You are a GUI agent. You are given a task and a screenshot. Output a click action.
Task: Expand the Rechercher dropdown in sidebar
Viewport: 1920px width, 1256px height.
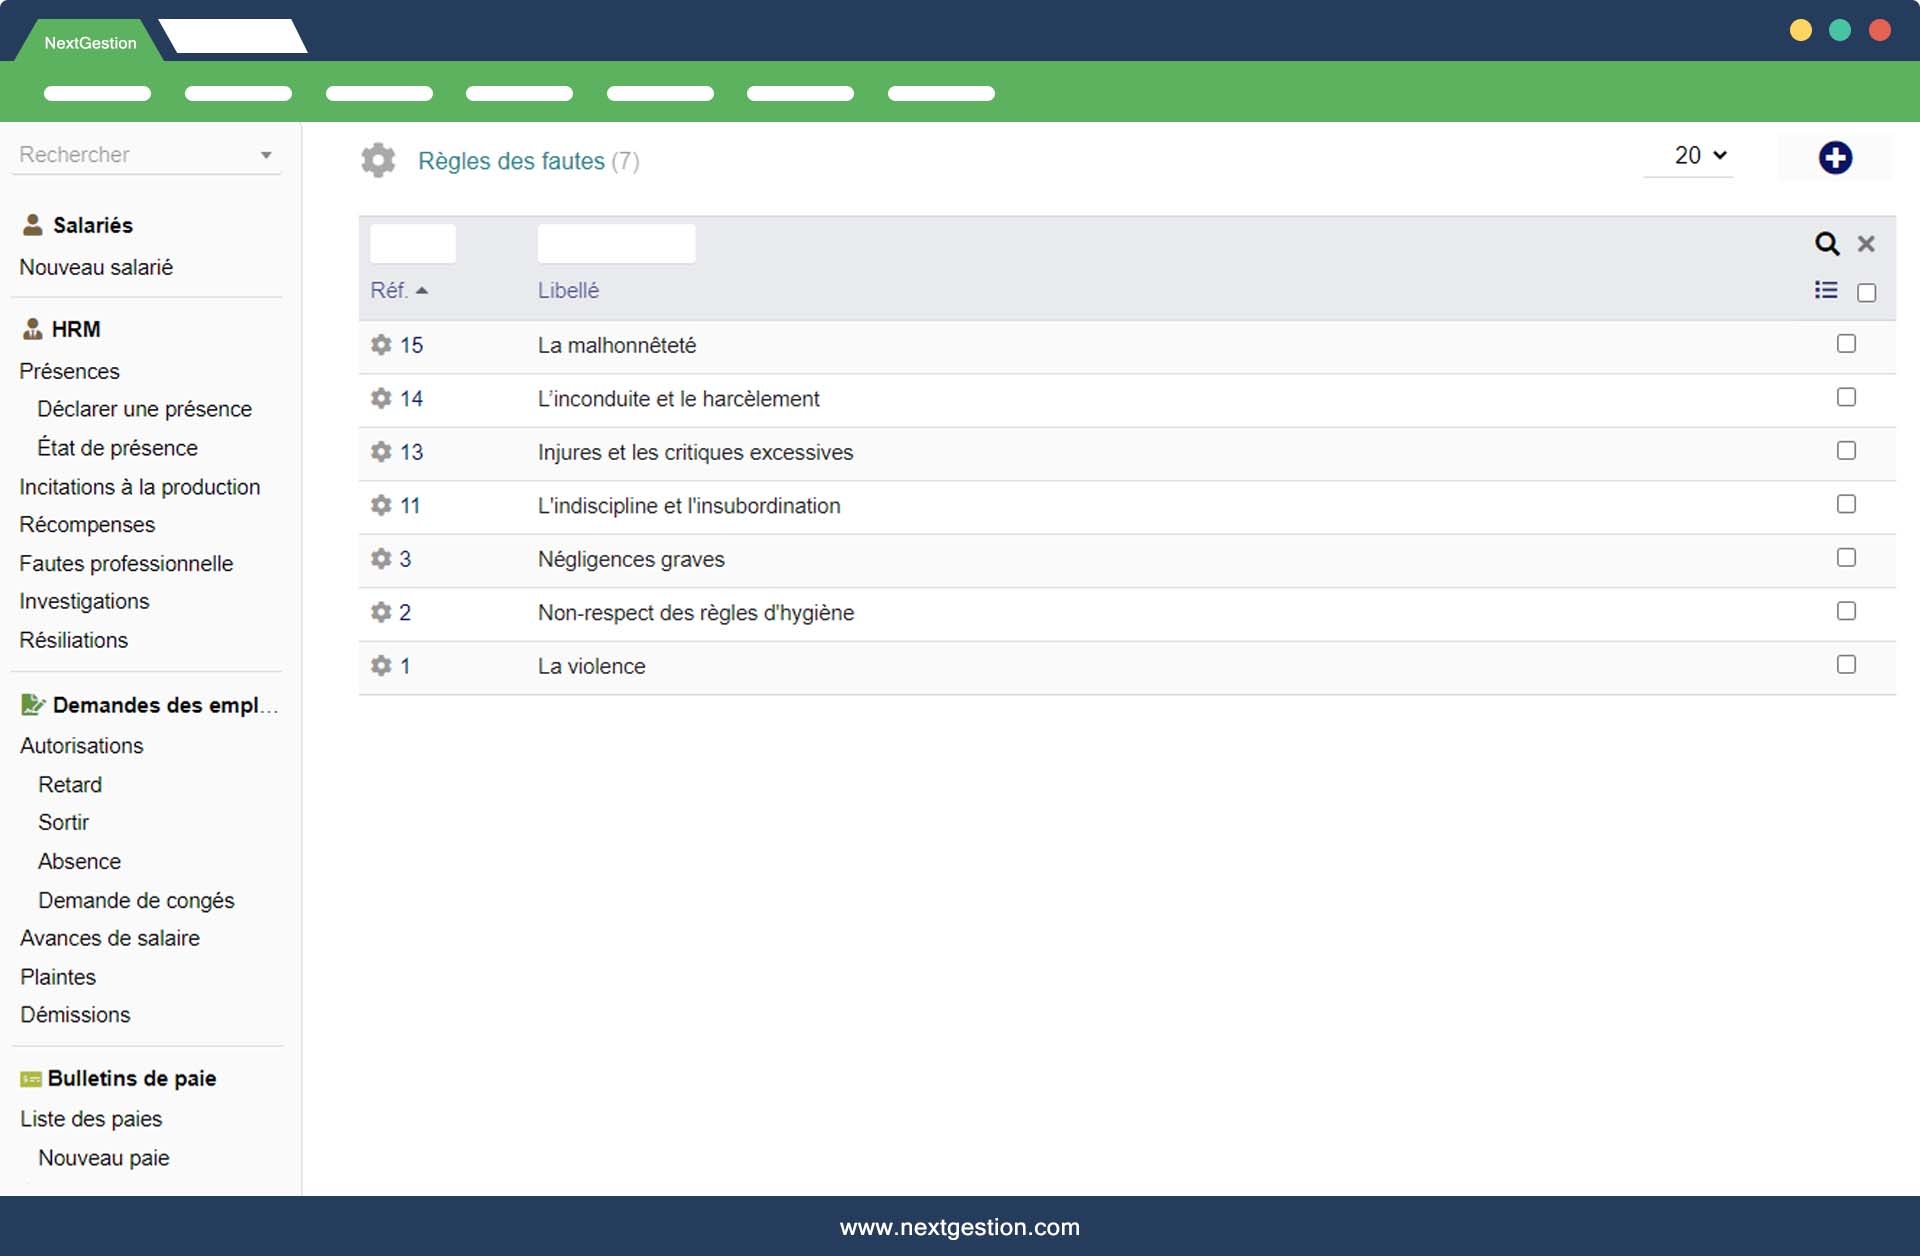pos(265,155)
